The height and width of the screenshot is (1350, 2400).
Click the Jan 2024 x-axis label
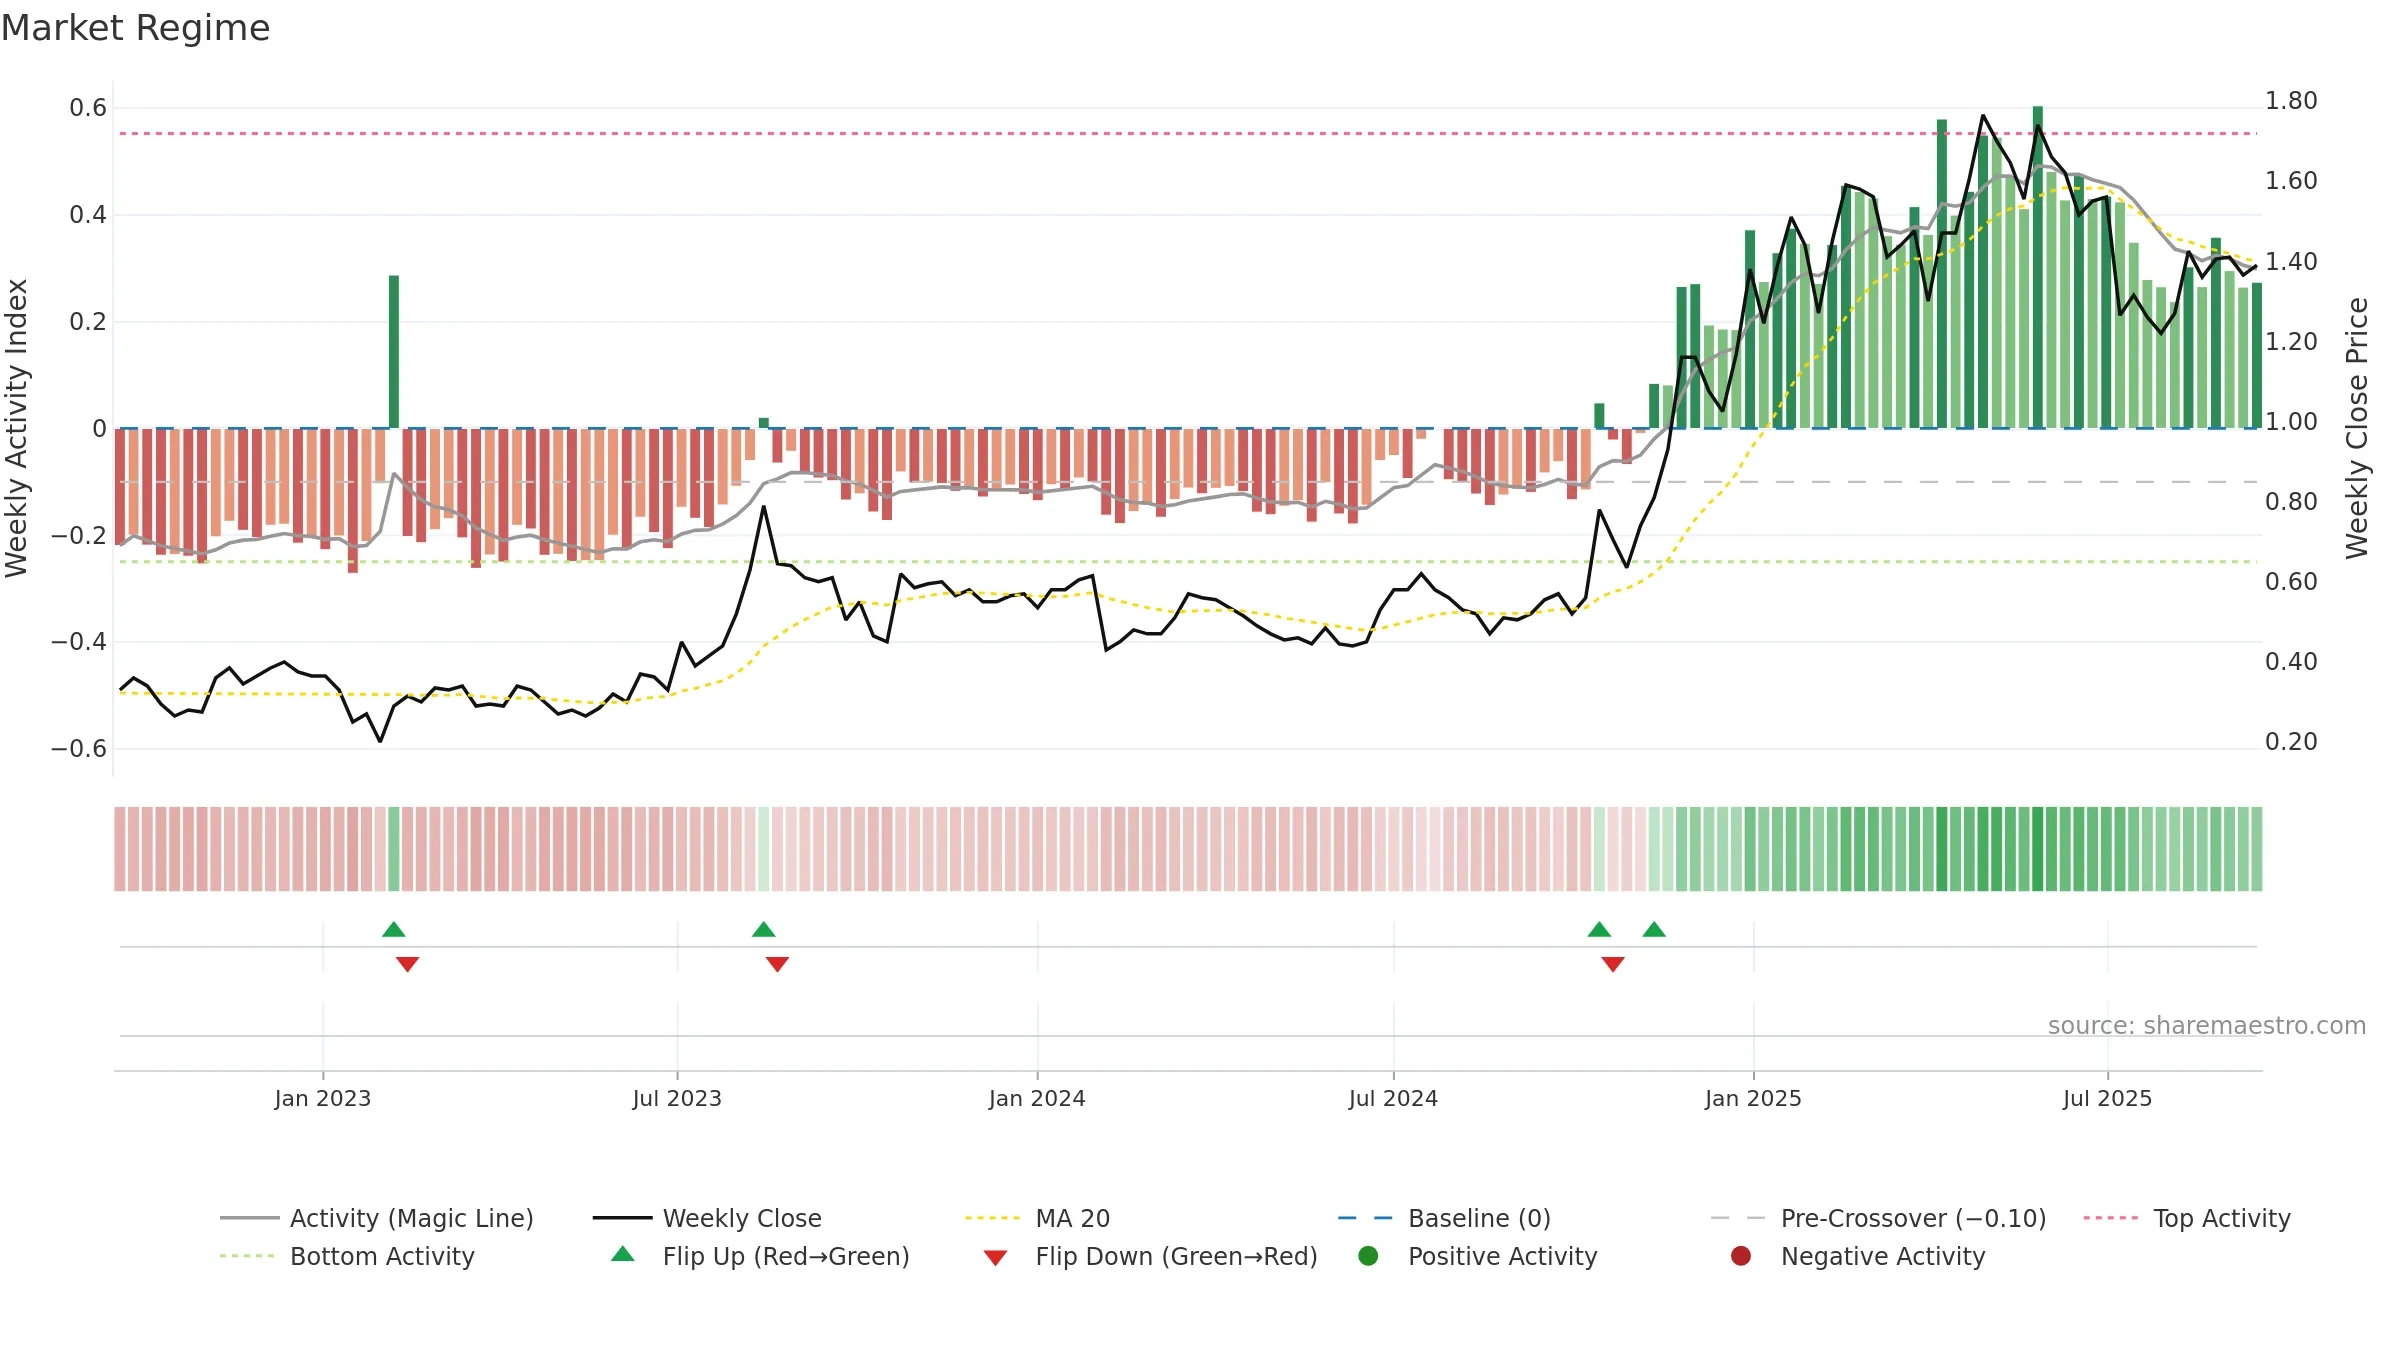coord(1037,1099)
